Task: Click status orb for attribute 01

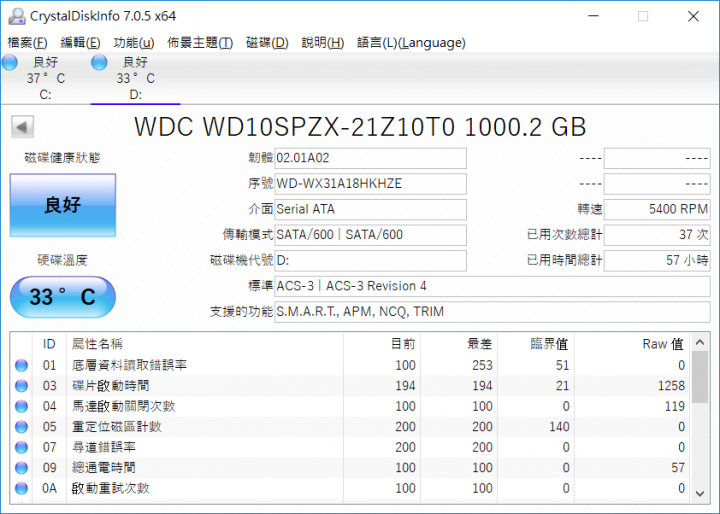Action: (22, 366)
